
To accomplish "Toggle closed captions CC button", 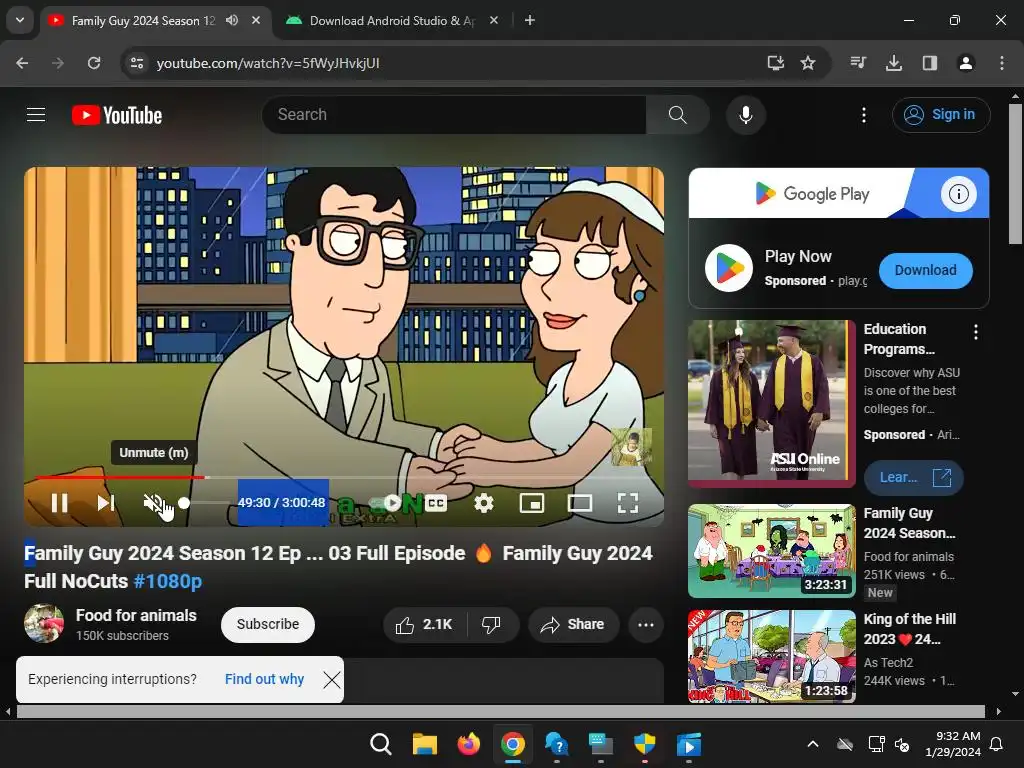I will [x=436, y=503].
